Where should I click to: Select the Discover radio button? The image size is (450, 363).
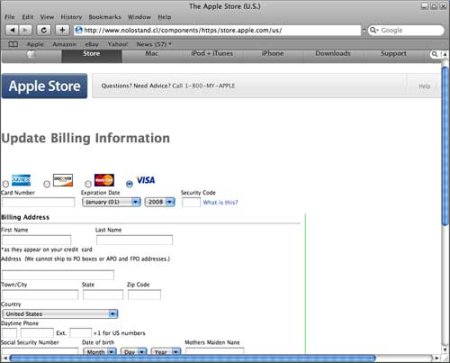(47, 184)
